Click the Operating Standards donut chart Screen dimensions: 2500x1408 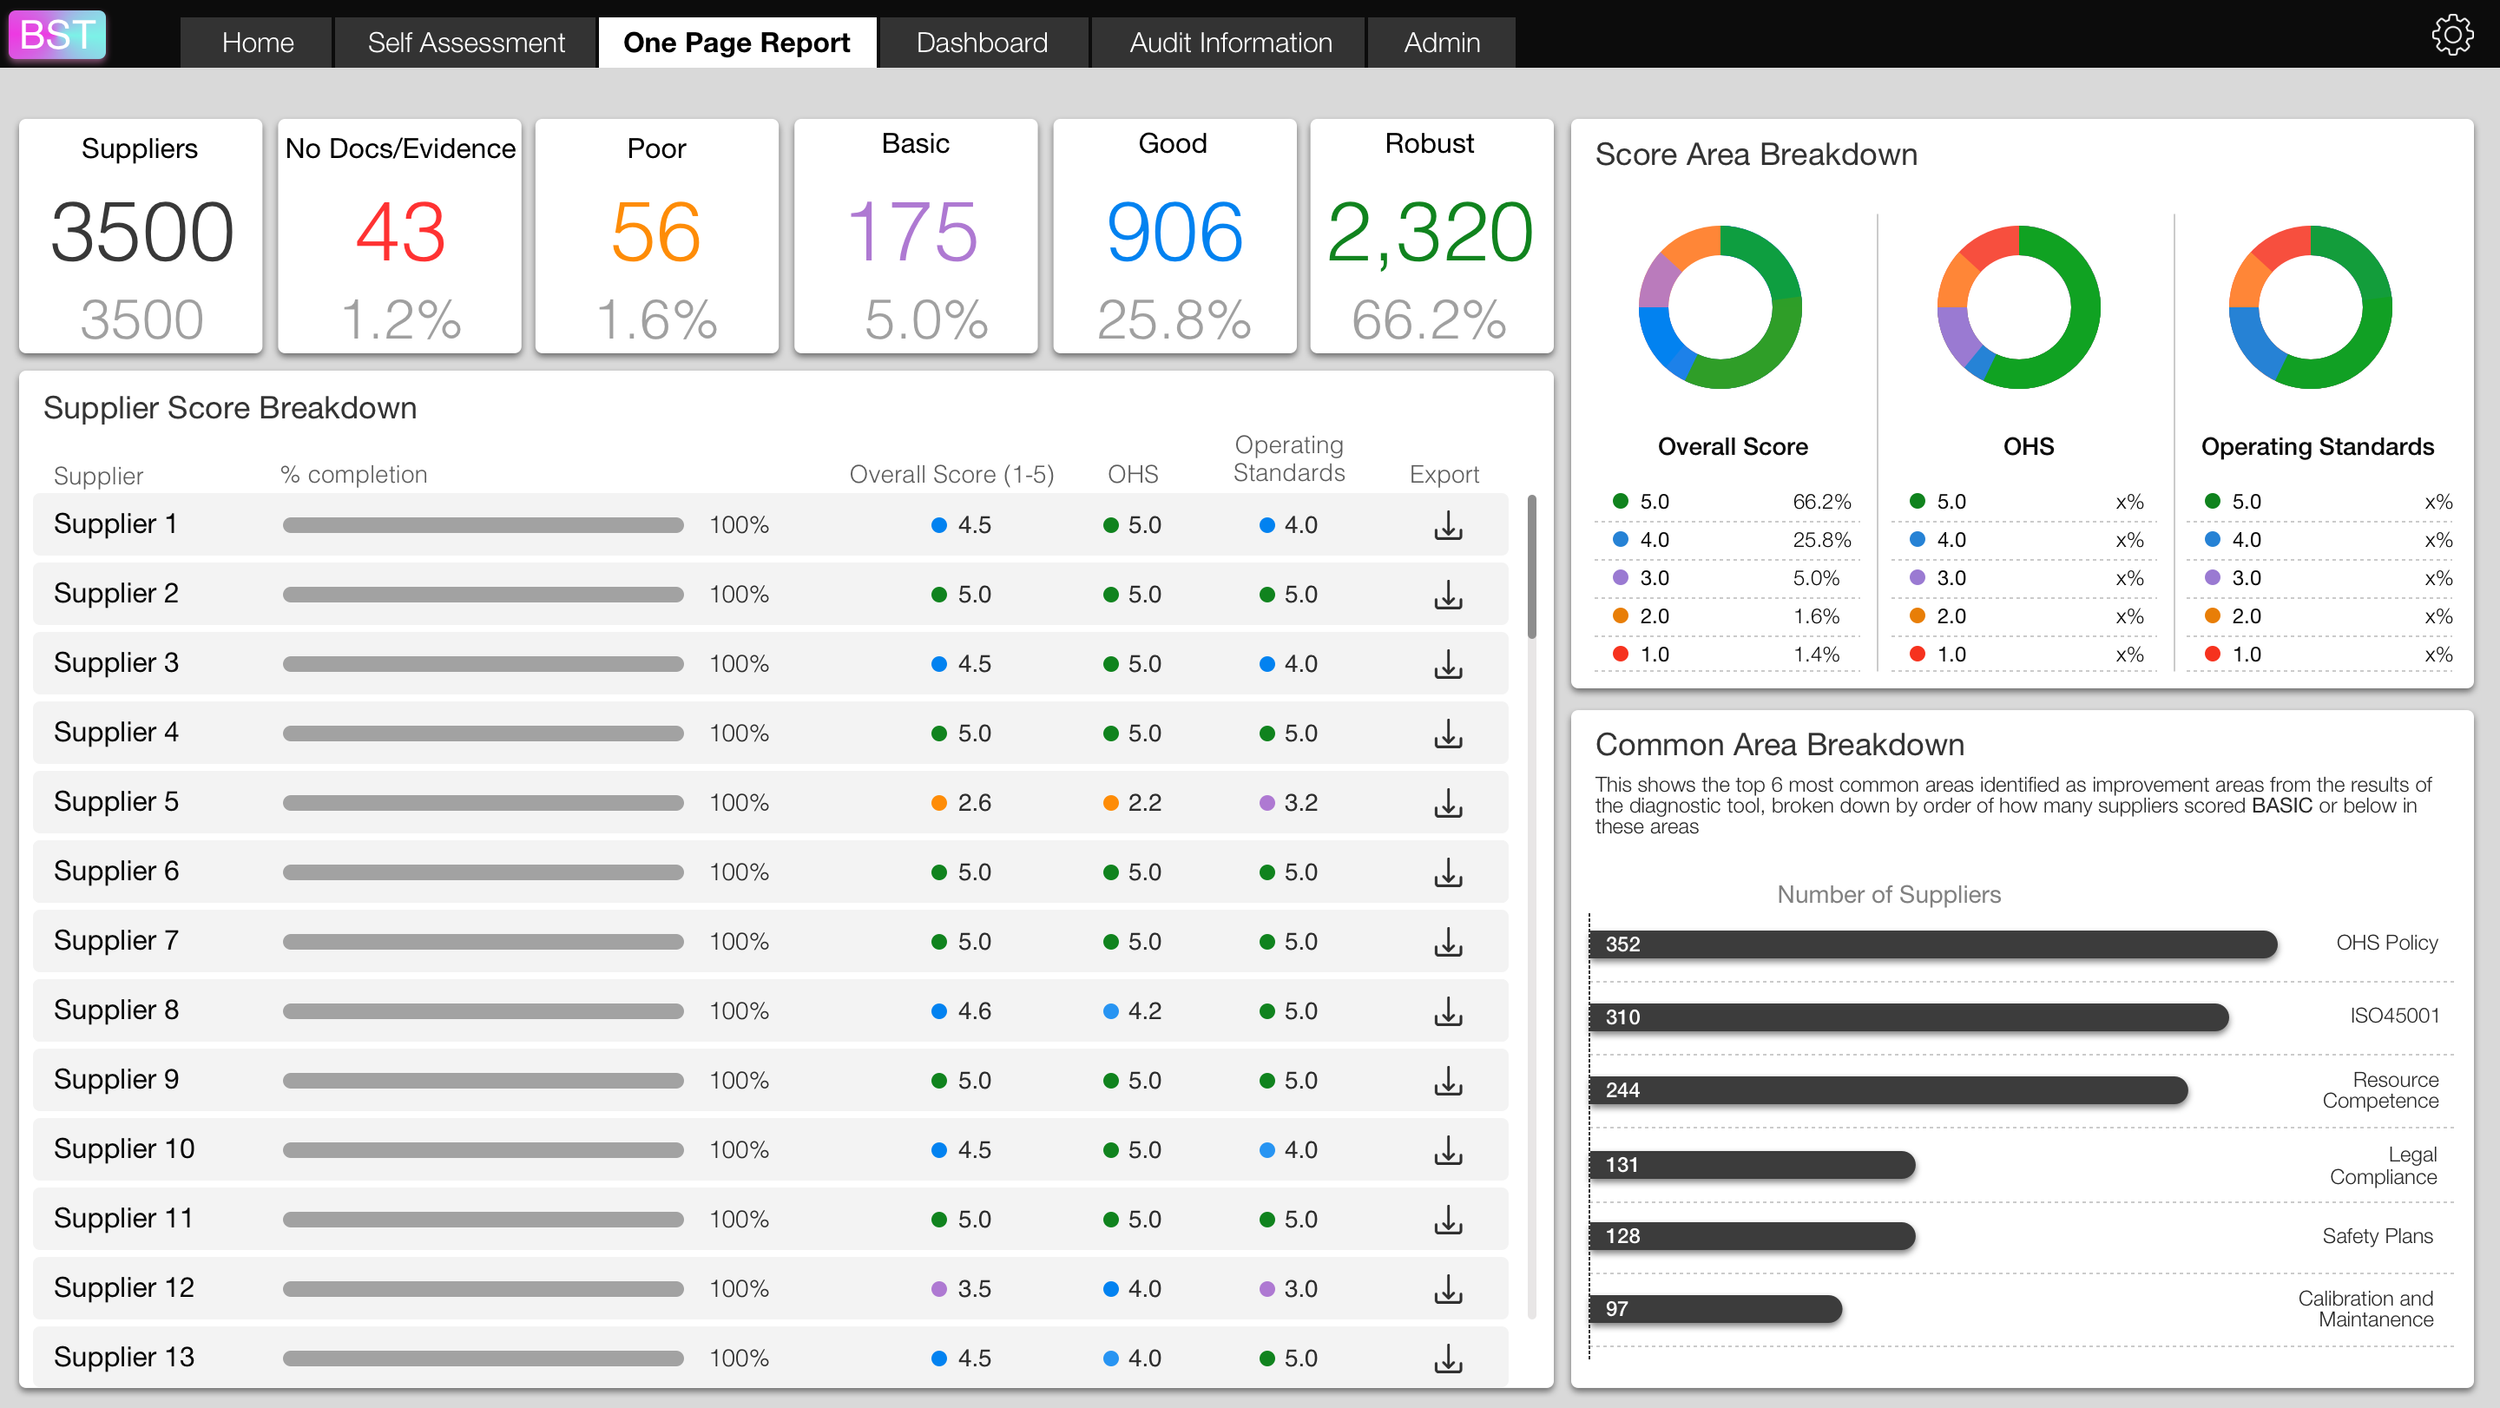point(2311,307)
